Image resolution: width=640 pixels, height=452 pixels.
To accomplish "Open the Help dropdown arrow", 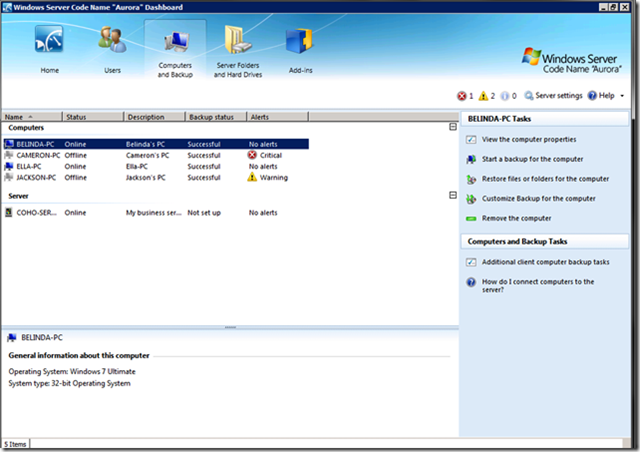I will [623, 96].
